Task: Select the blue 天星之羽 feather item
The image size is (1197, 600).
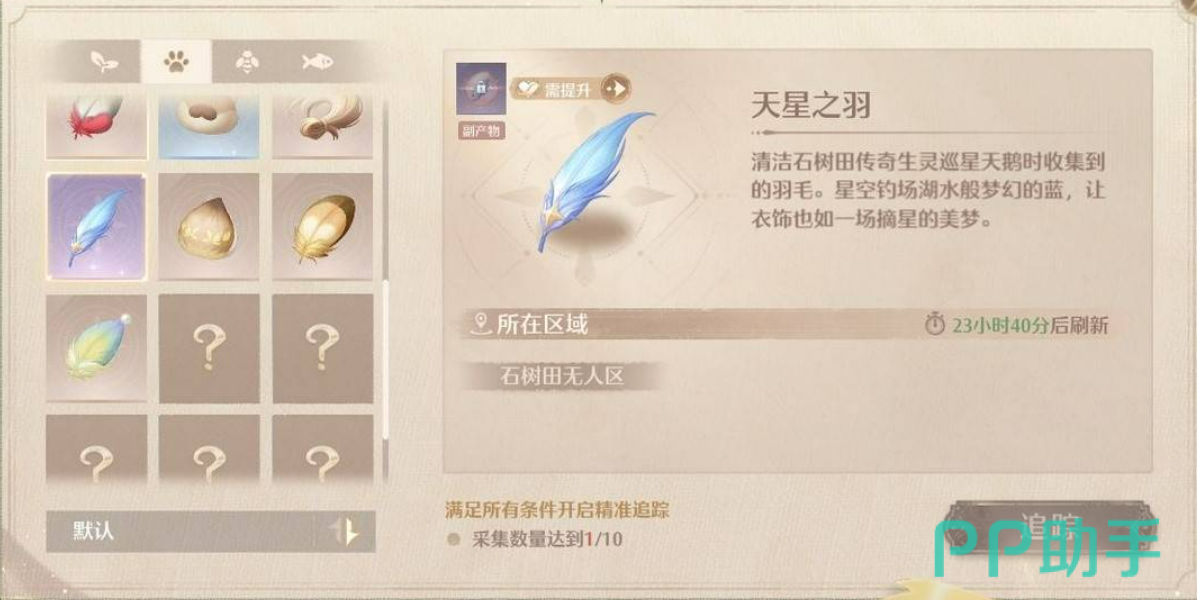Action: pyautogui.click(x=96, y=226)
